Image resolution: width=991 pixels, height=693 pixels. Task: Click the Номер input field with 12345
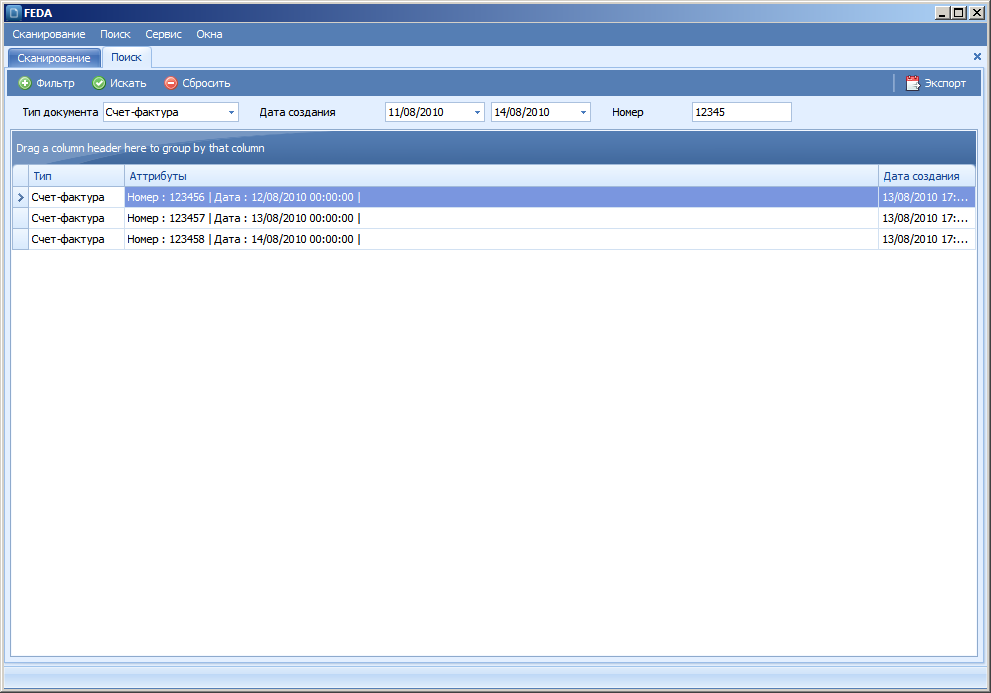[x=741, y=112]
